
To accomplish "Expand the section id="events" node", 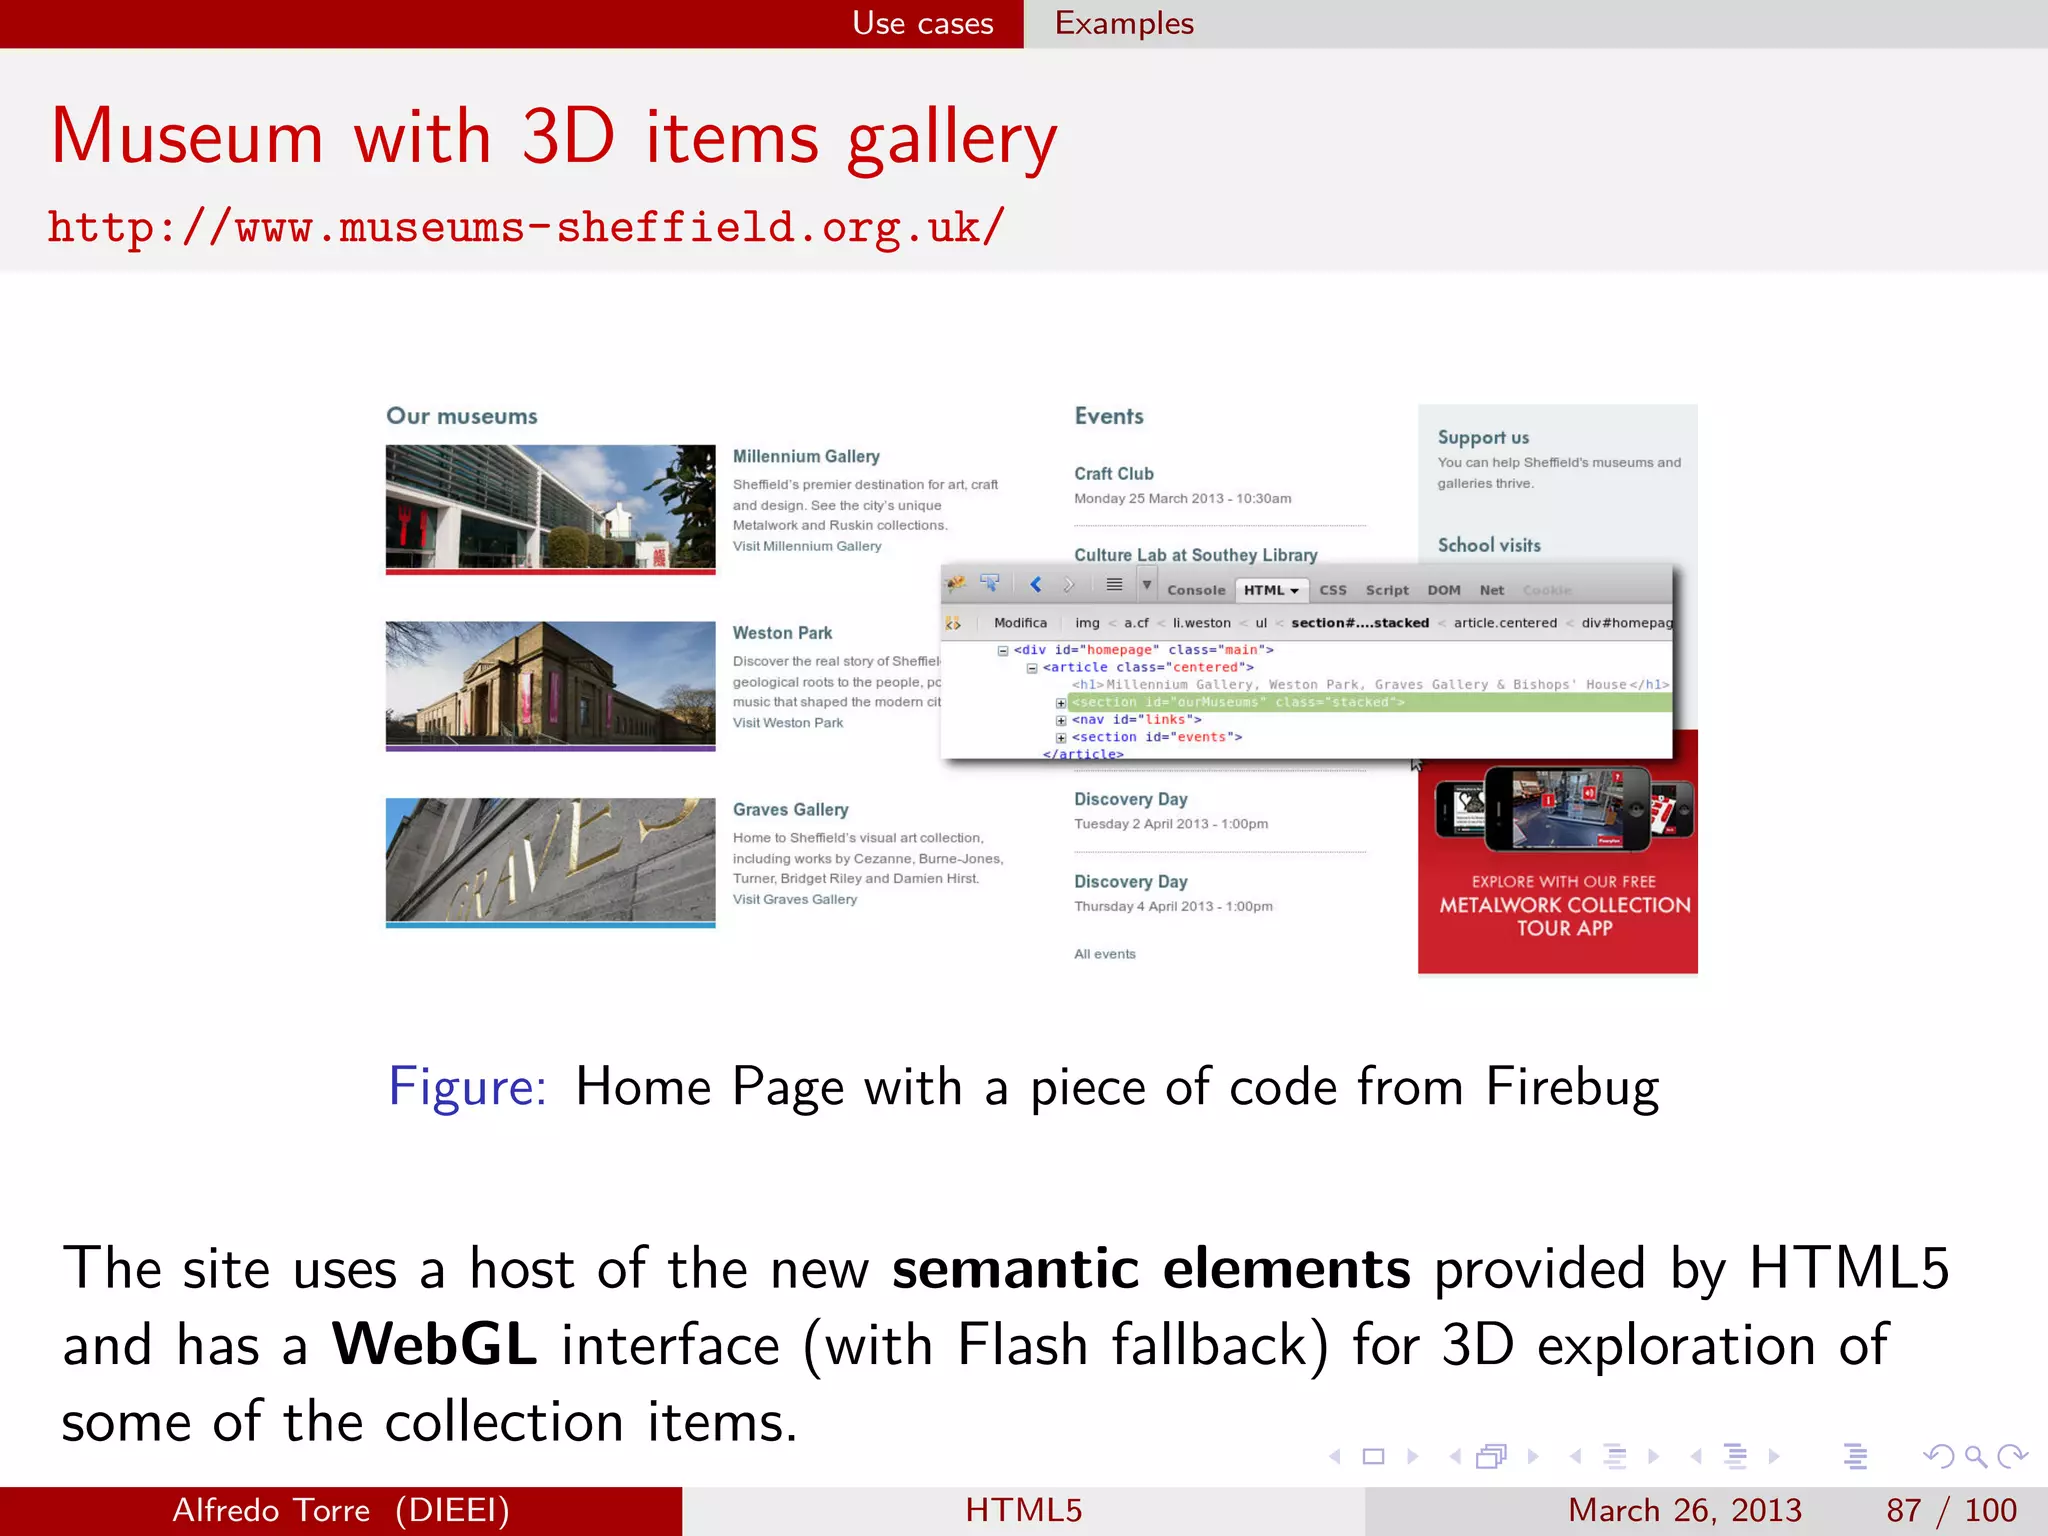I will pos(1061,738).
